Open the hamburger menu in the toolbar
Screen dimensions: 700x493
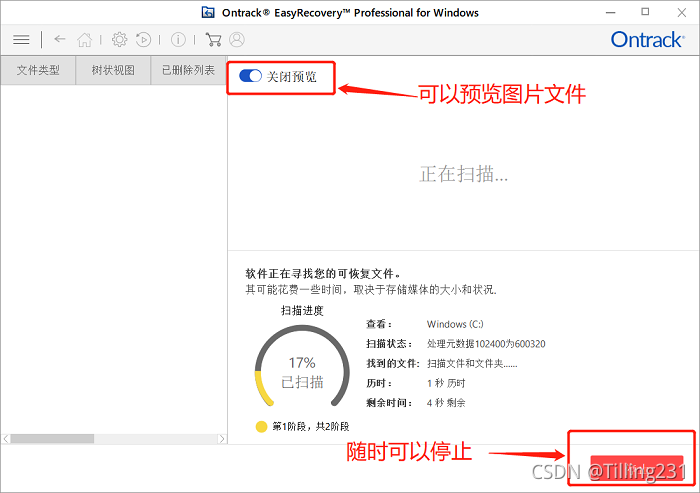click(x=21, y=40)
